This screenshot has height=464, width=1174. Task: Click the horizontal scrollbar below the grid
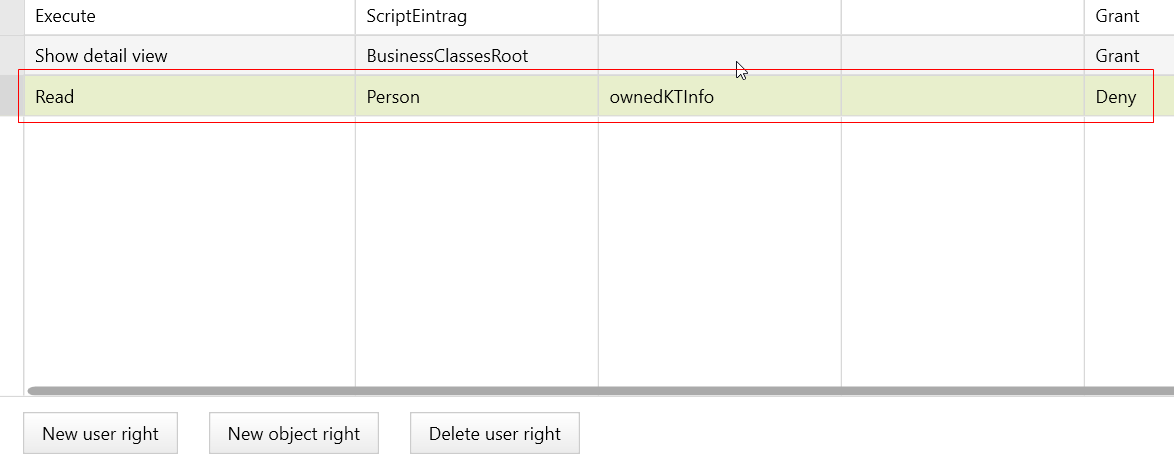pyautogui.click(x=600, y=391)
